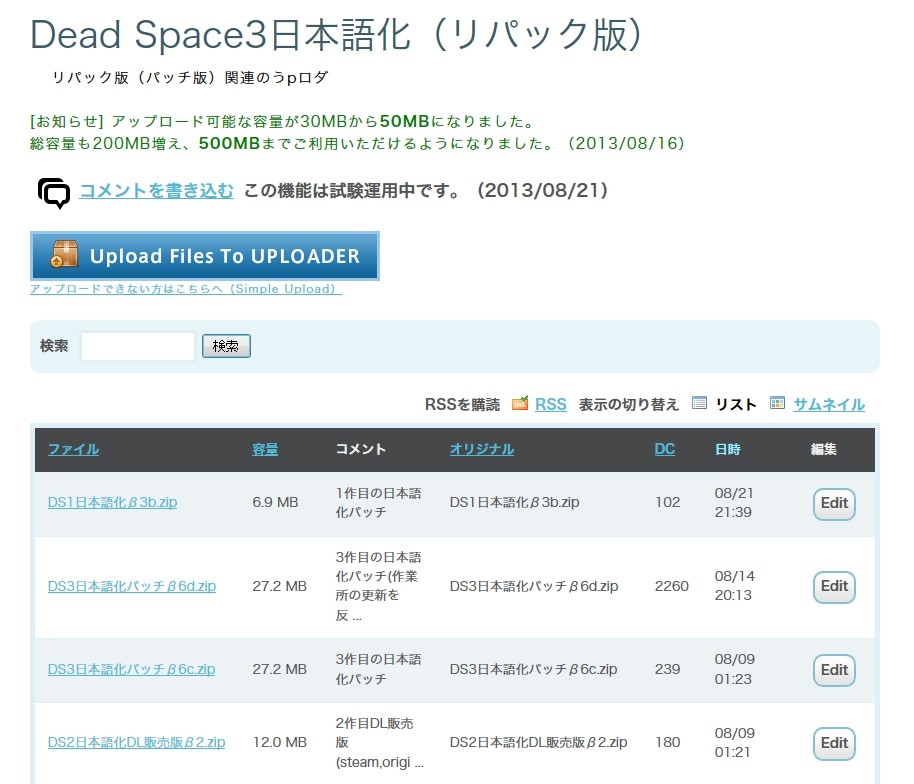Image resolution: width=914 pixels, height=784 pixels.
Task: Sort the table by 容量 column
Action: [x=265, y=449]
